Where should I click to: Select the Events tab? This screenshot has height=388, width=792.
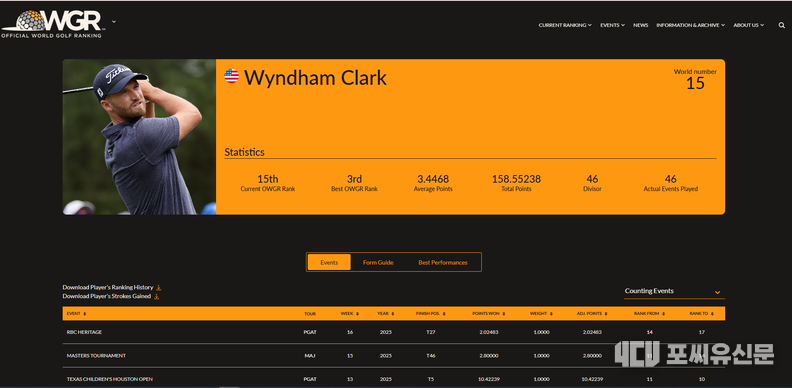(329, 262)
